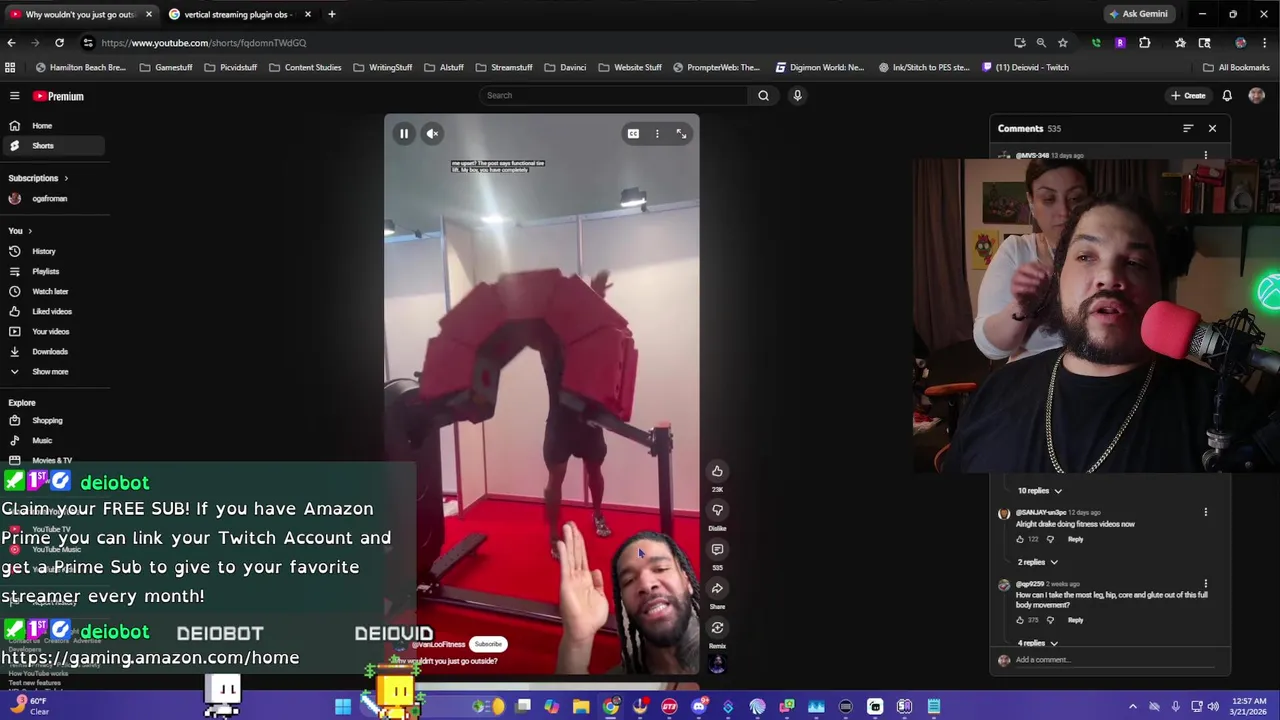Viewport: 1280px width, 720px height.
Task: Open the YouTube account avatar menu
Action: point(1257,95)
